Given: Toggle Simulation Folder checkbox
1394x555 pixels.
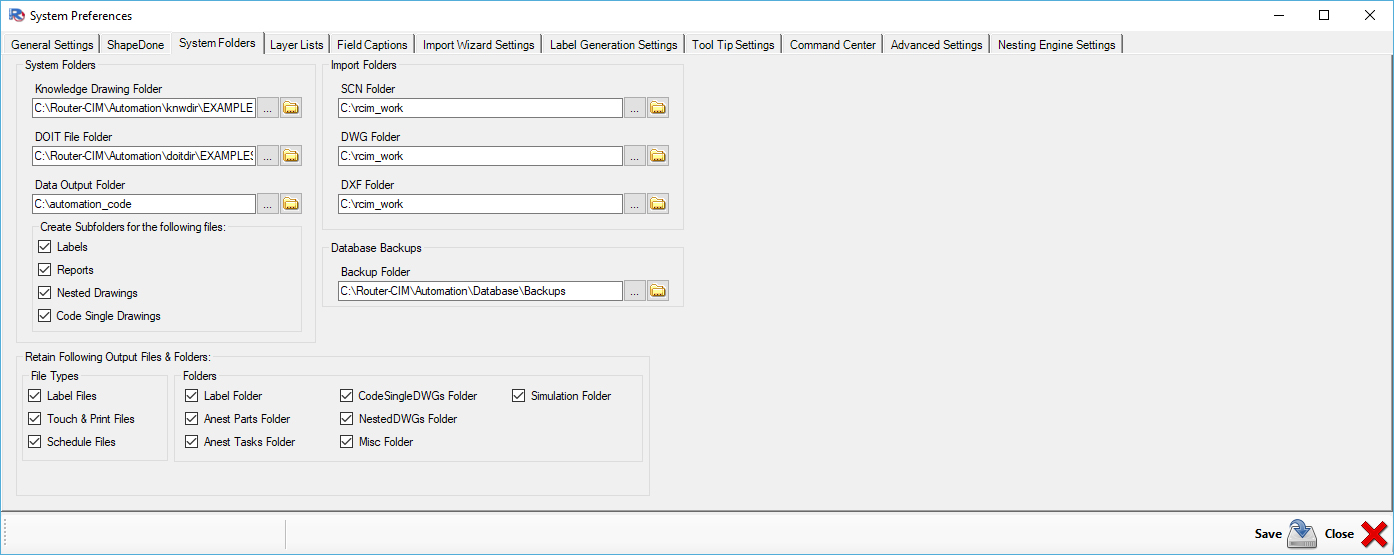Looking at the screenshot, I should pyautogui.click(x=519, y=396).
